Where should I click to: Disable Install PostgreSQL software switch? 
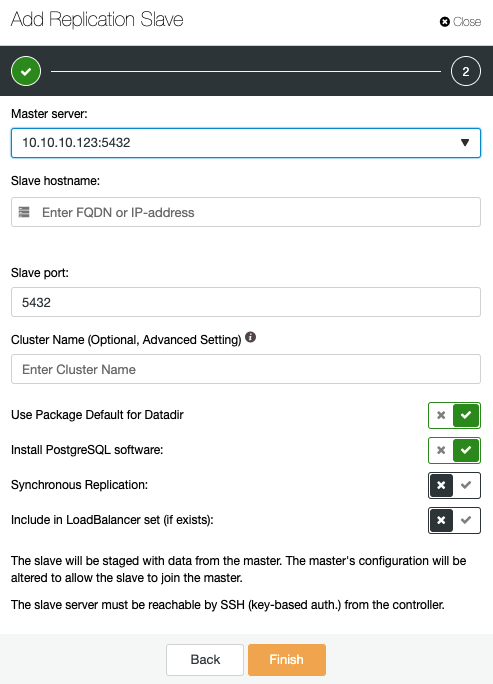coord(454,450)
